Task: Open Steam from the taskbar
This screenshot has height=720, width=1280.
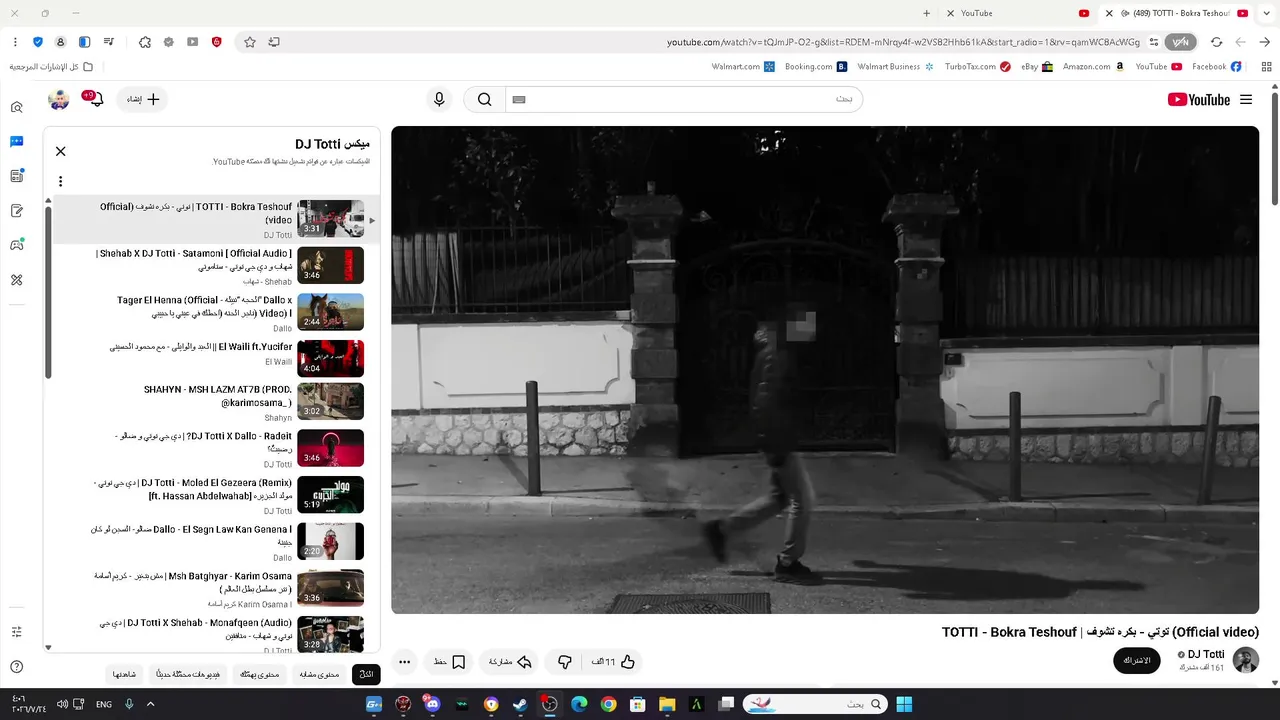Action: coord(520,704)
